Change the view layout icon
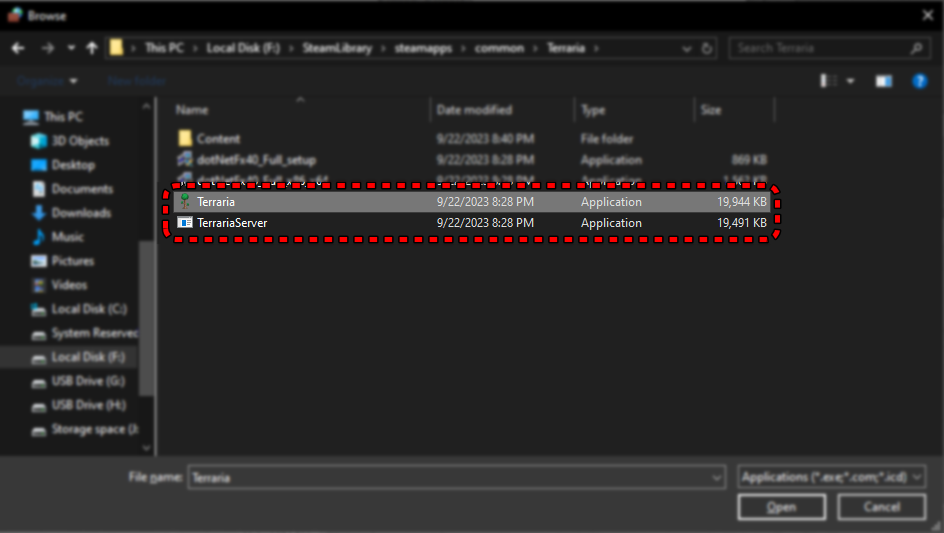 pyautogui.click(x=828, y=81)
